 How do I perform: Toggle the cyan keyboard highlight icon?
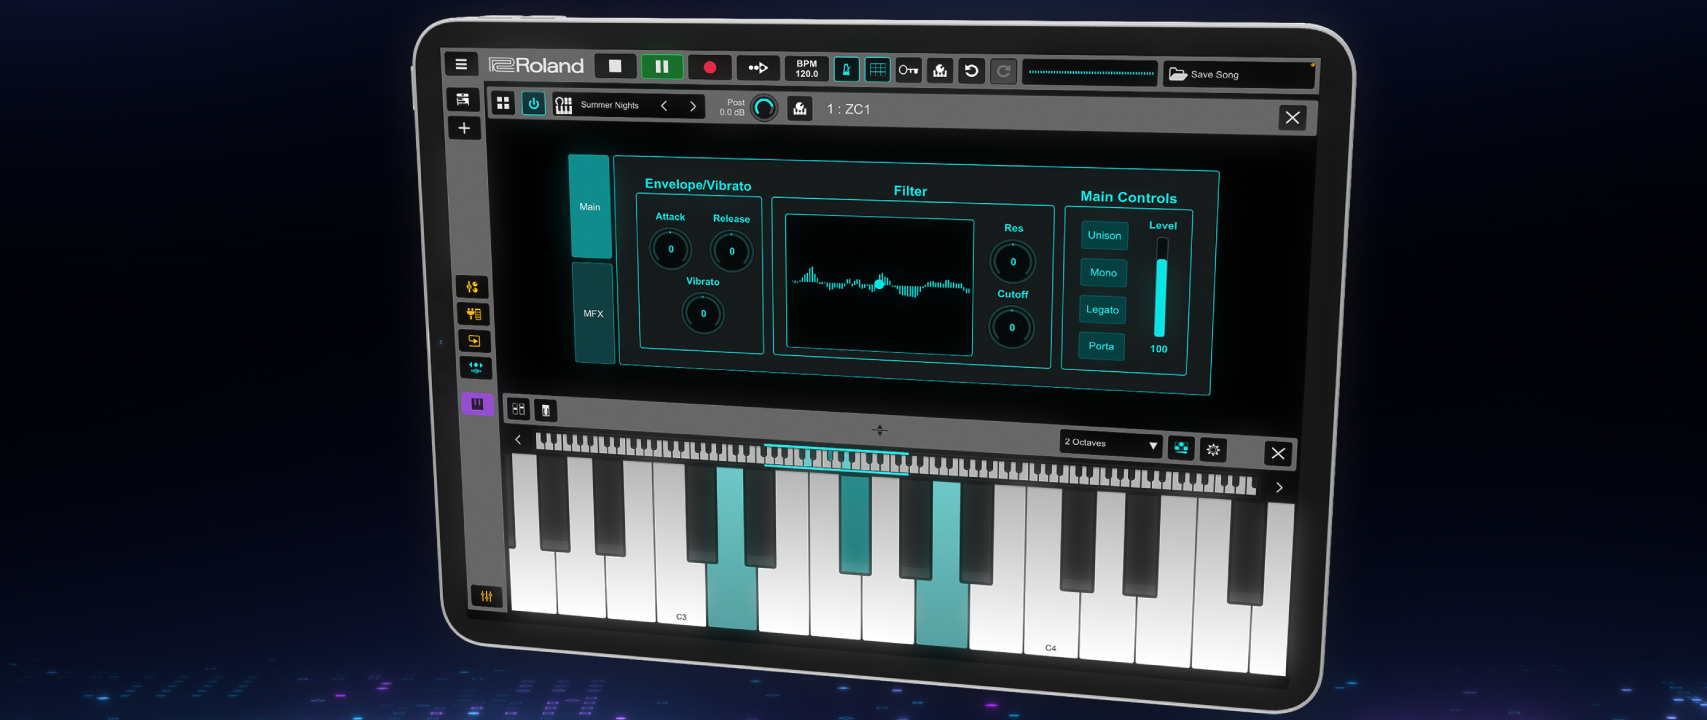click(1181, 448)
